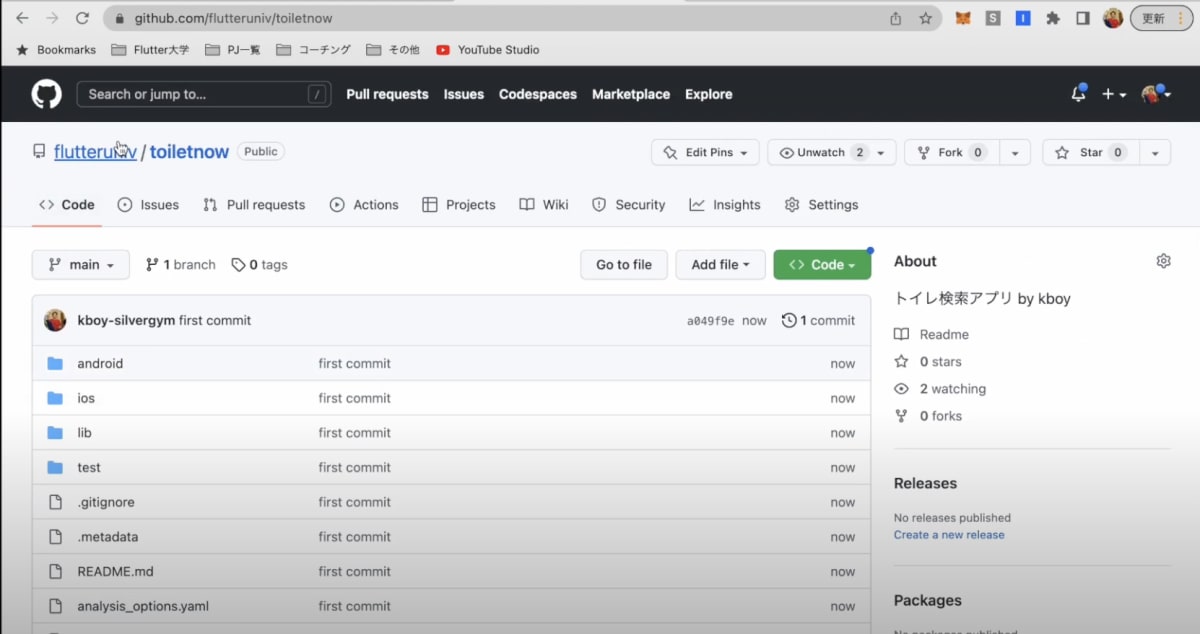Click the blue I extension icon
The width and height of the screenshot is (1200, 634).
point(1022,18)
